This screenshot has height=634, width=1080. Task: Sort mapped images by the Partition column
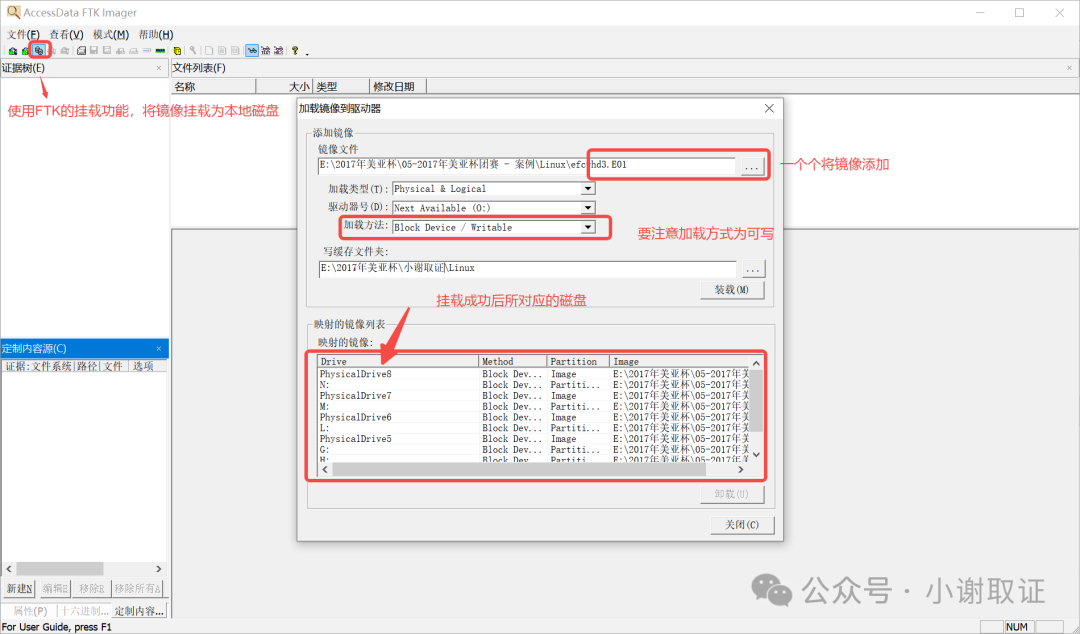click(x=578, y=361)
